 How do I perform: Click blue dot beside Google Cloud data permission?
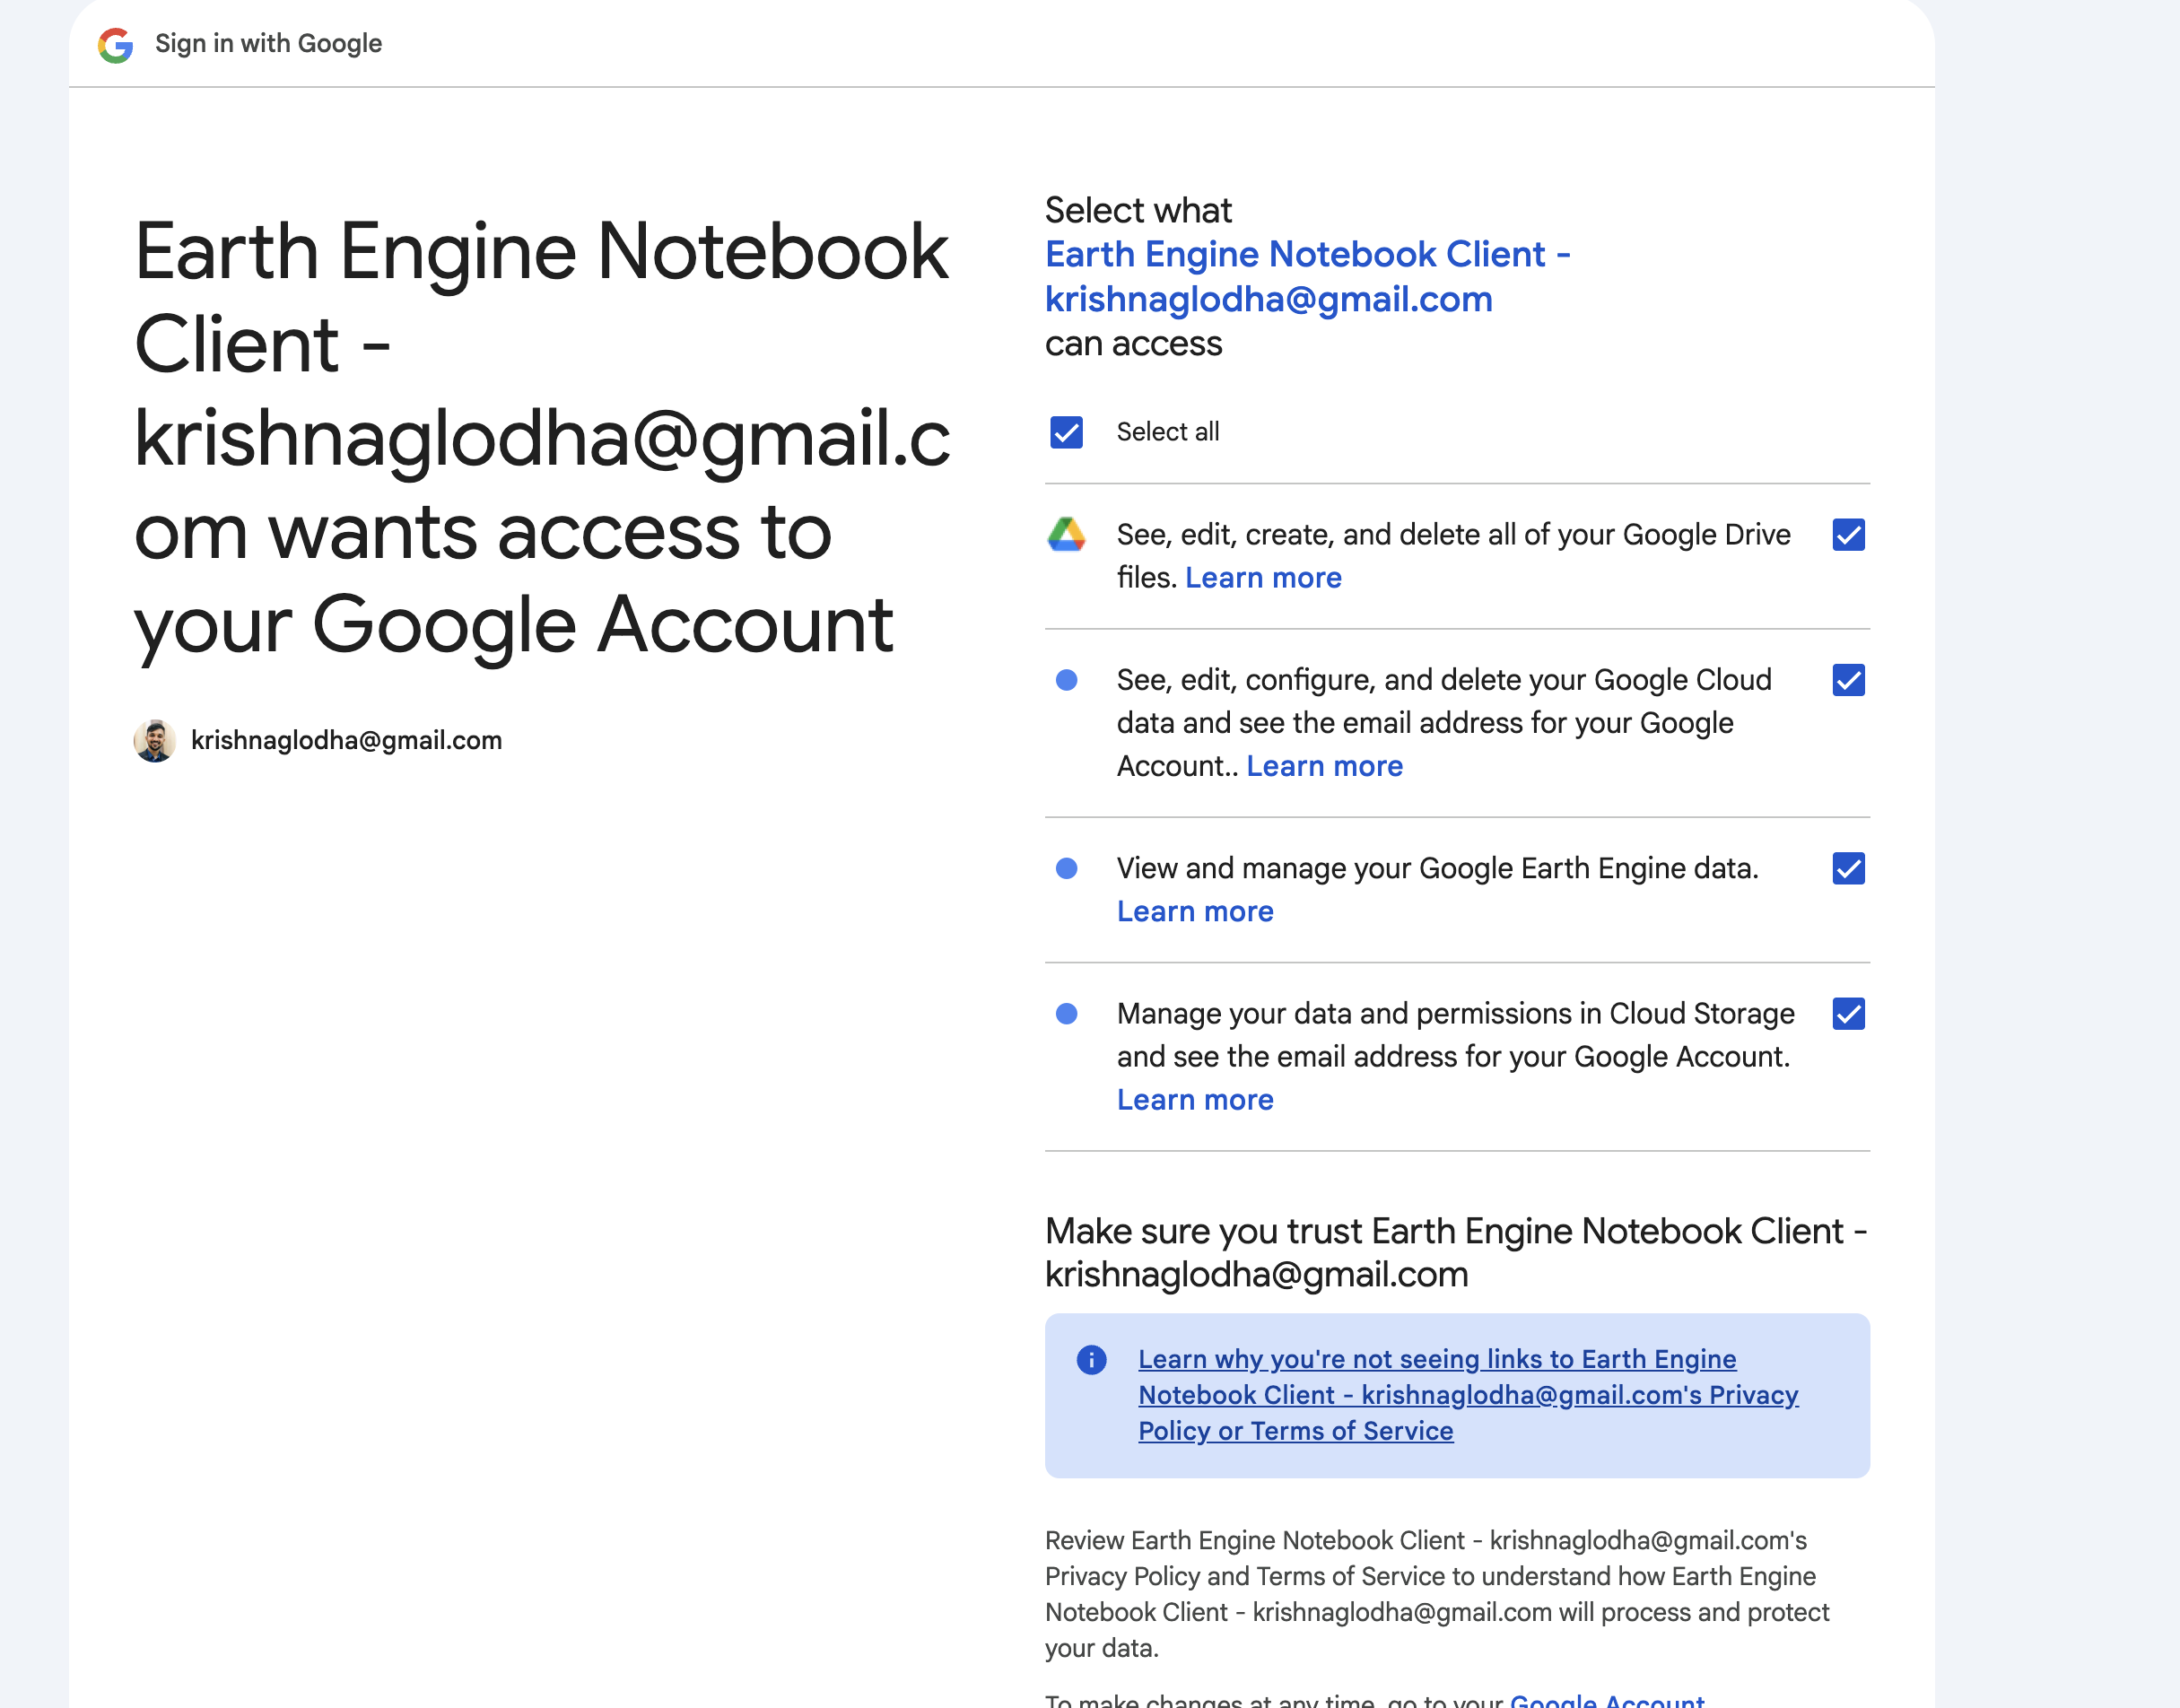pos(1066,680)
